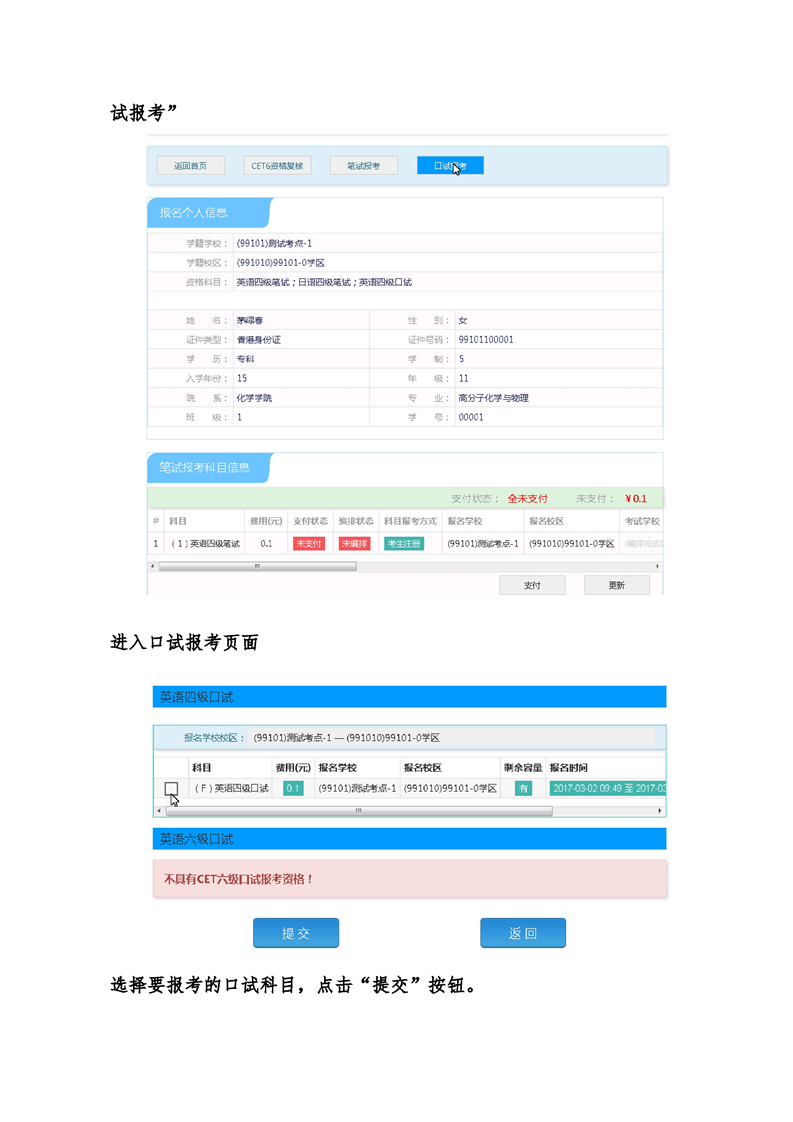
Task: Click right scroll arrow of written exam table
Action: 657,566
